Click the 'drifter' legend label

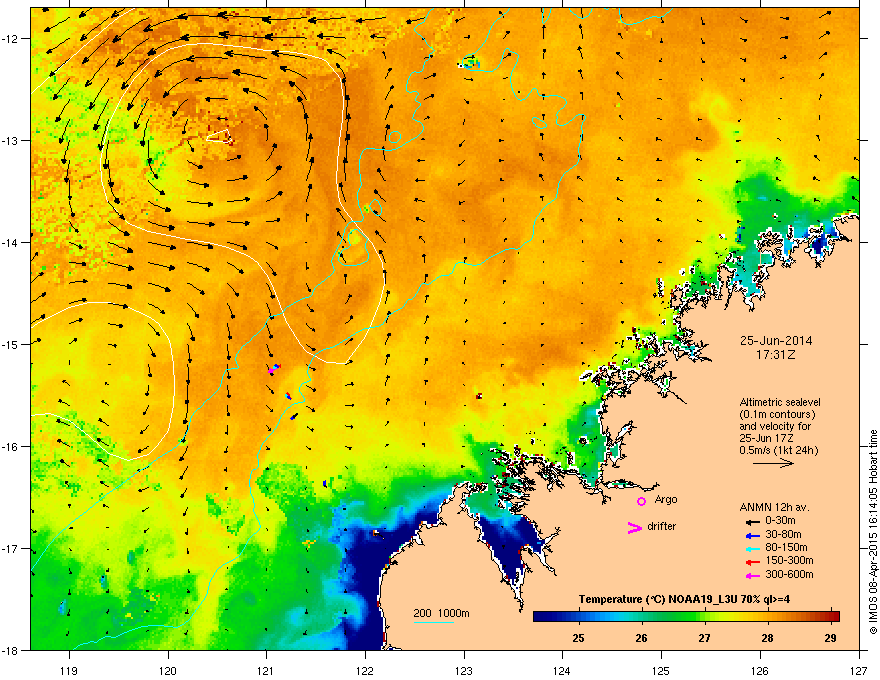(x=661, y=526)
